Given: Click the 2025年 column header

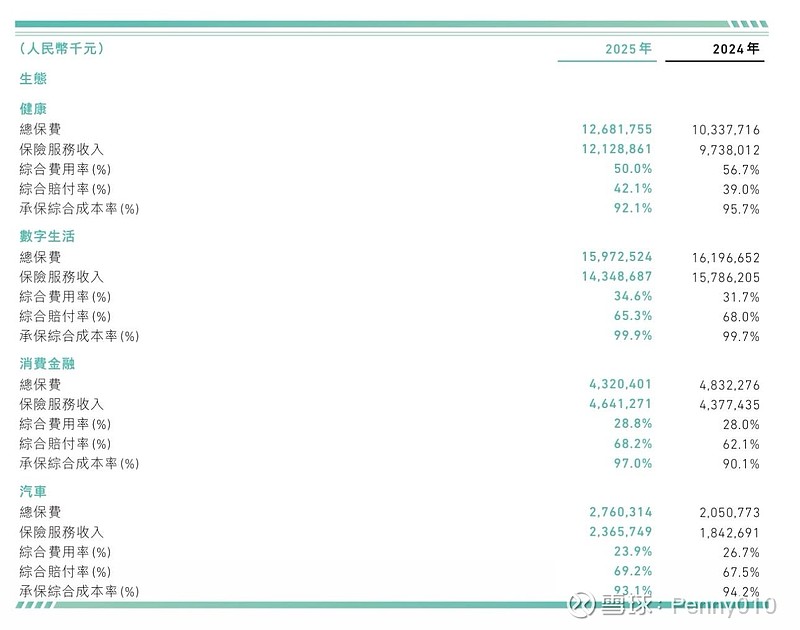Looking at the screenshot, I should [x=628, y=48].
